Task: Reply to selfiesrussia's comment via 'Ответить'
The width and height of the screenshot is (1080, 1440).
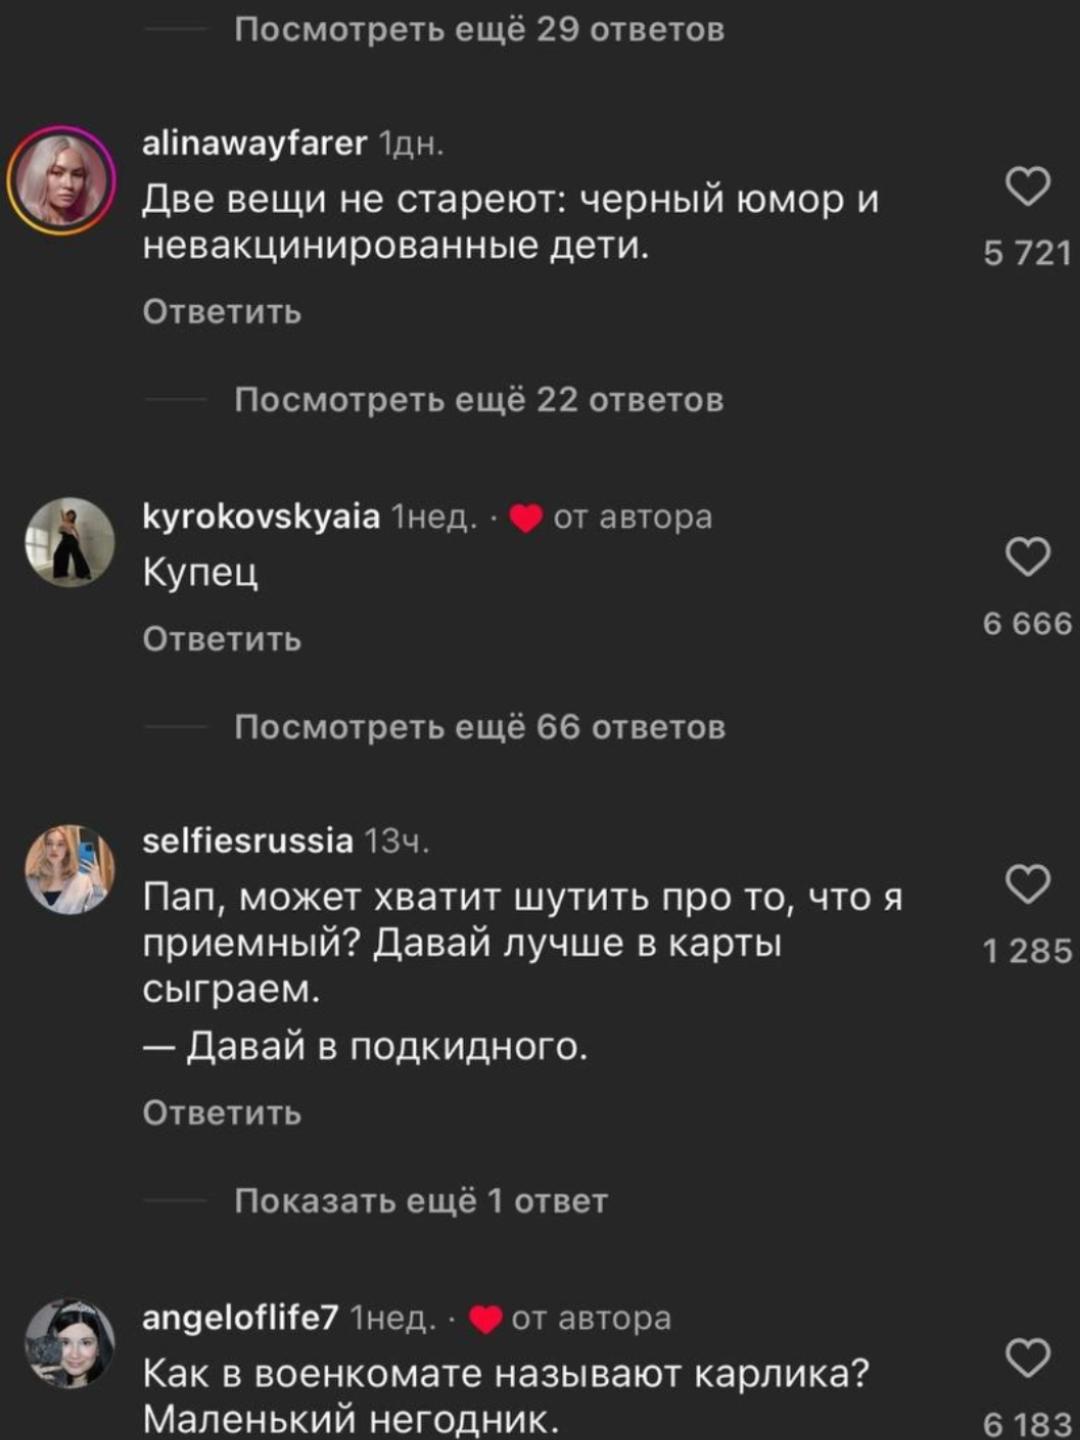Action: [x=222, y=1113]
